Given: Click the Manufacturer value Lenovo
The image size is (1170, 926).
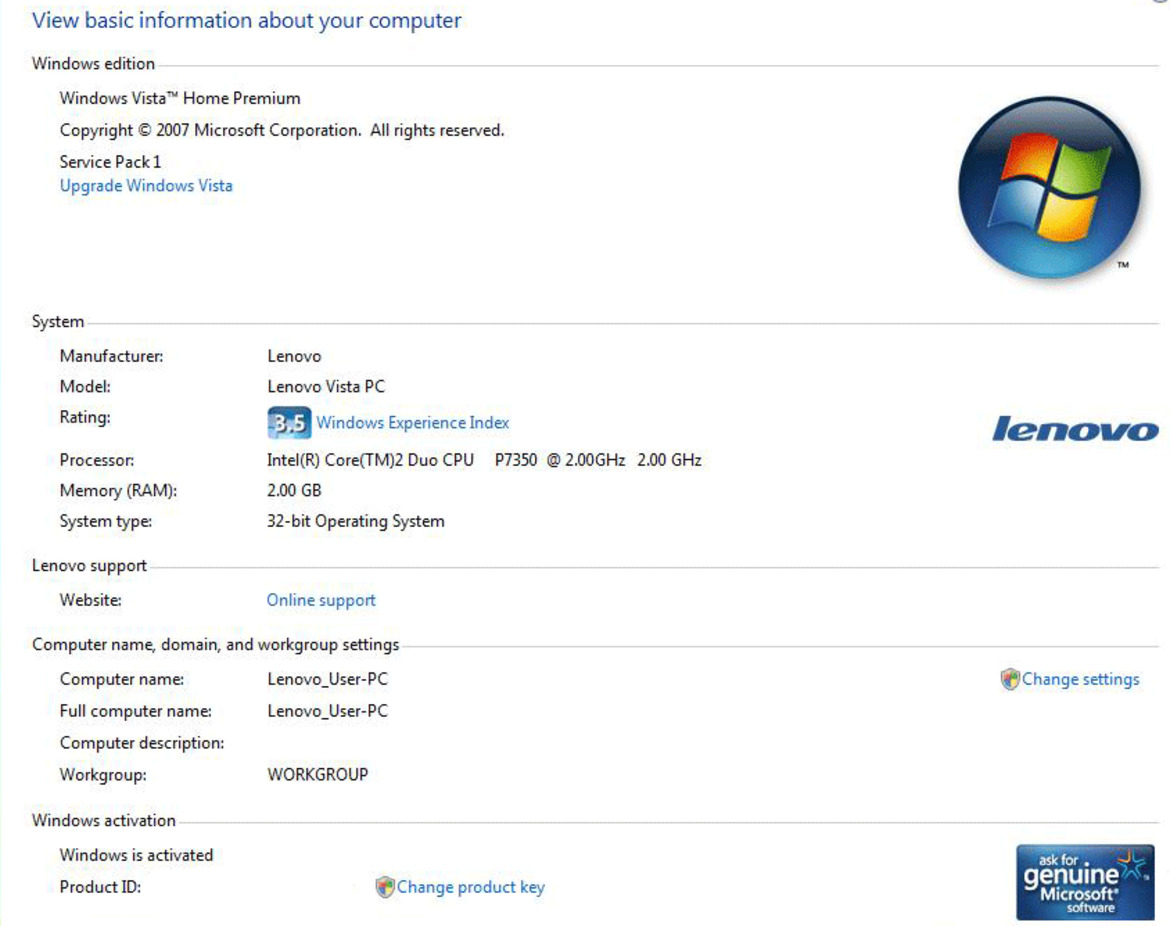Looking at the screenshot, I should click(x=294, y=356).
